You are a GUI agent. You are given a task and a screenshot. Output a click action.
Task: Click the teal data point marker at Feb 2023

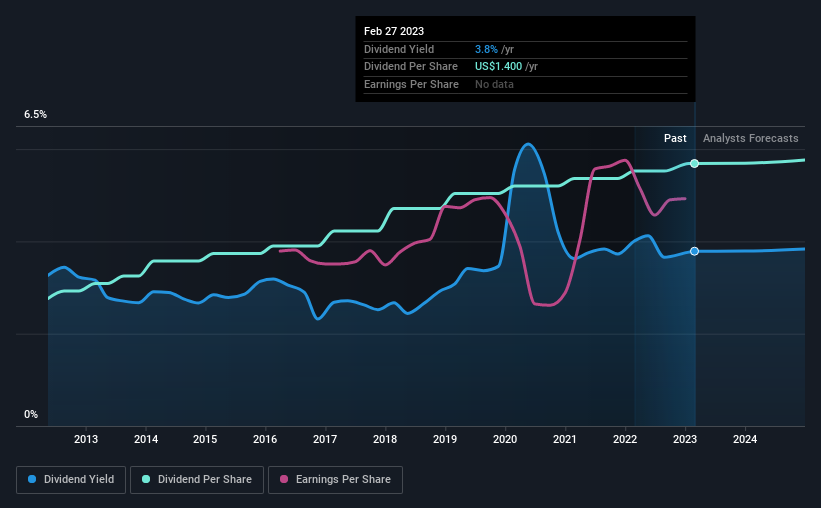(x=694, y=164)
